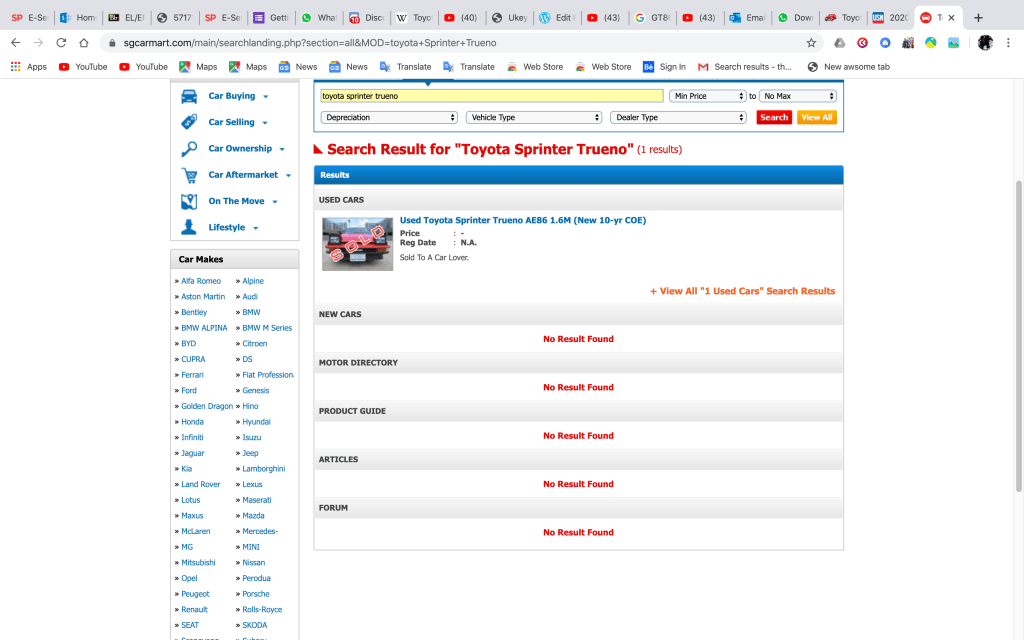Click the Car Ownership key icon
Viewport: 1024px width, 640px height.
pyautogui.click(x=189, y=149)
